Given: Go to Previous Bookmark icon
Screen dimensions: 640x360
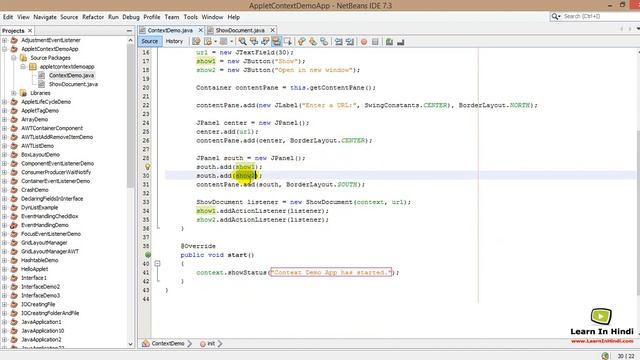Looking at the screenshot, I should (x=301, y=42).
